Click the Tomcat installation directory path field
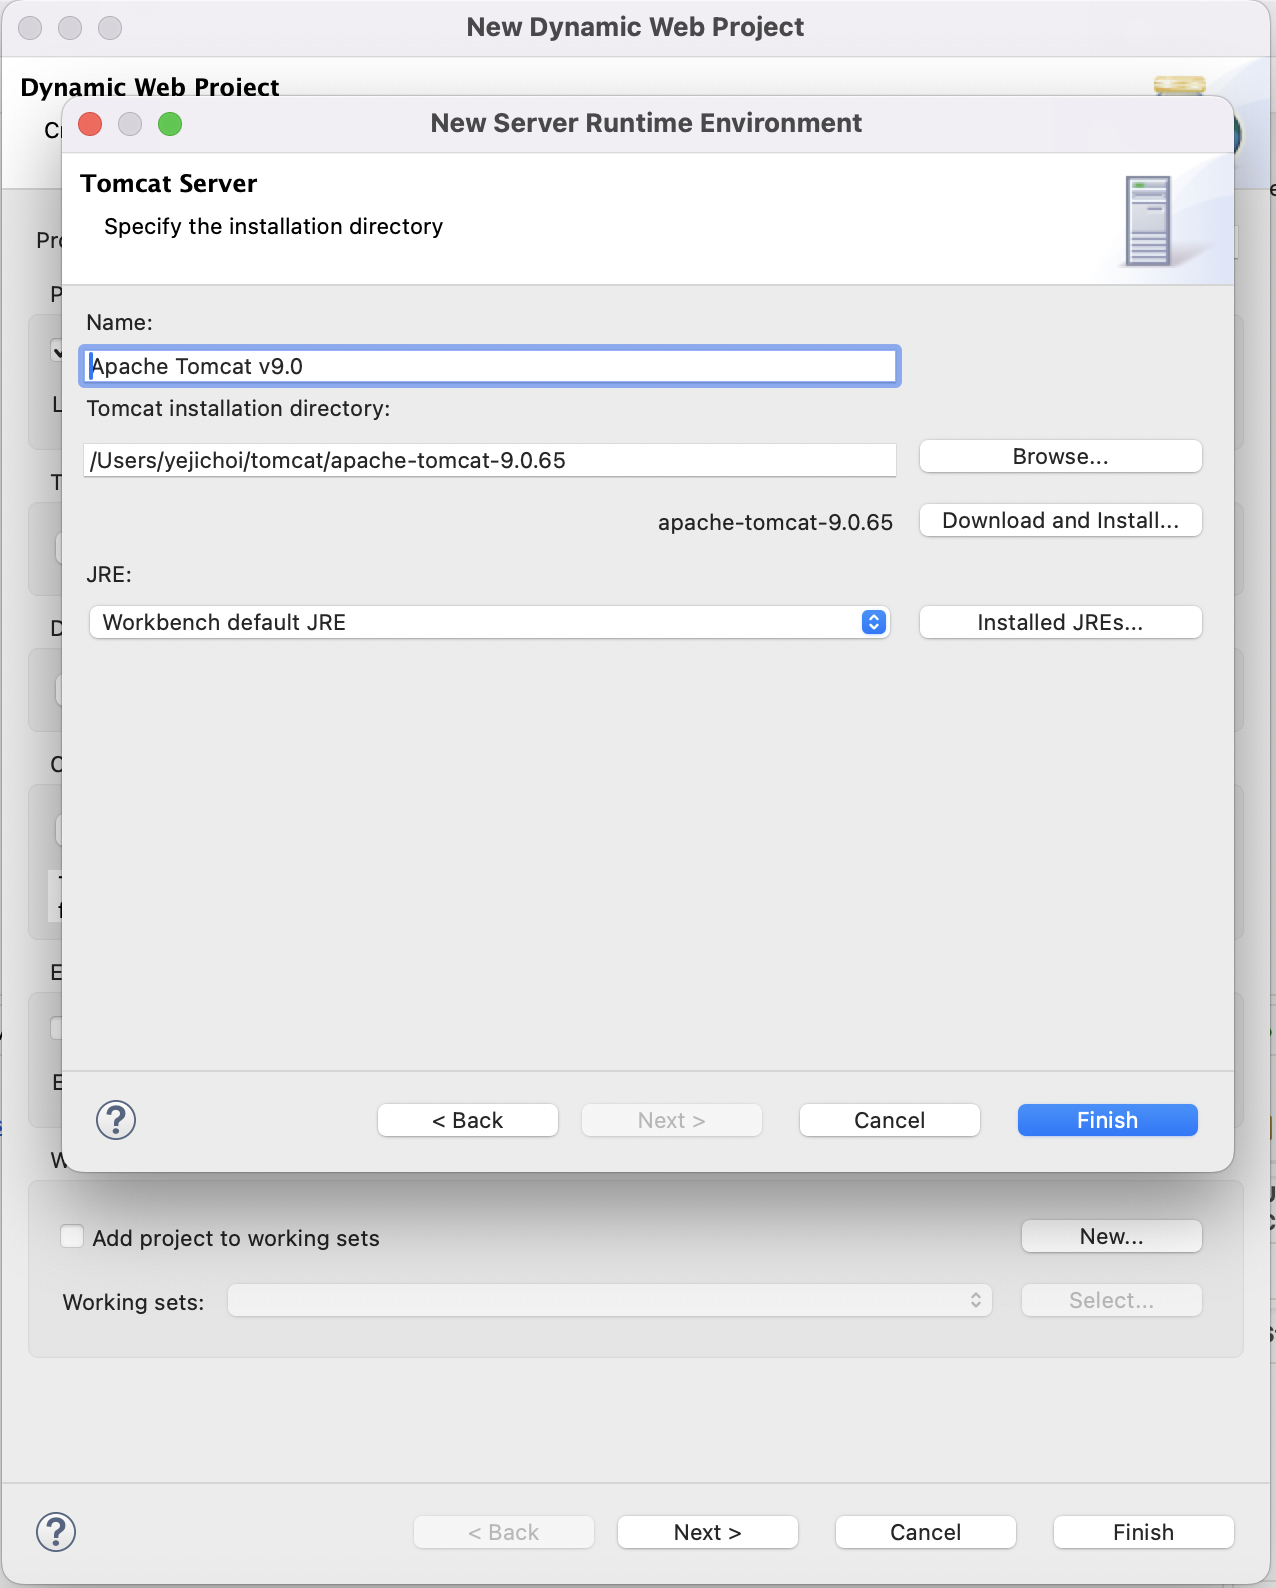Image resolution: width=1276 pixels, height=1588 pixels. [490, 460]
